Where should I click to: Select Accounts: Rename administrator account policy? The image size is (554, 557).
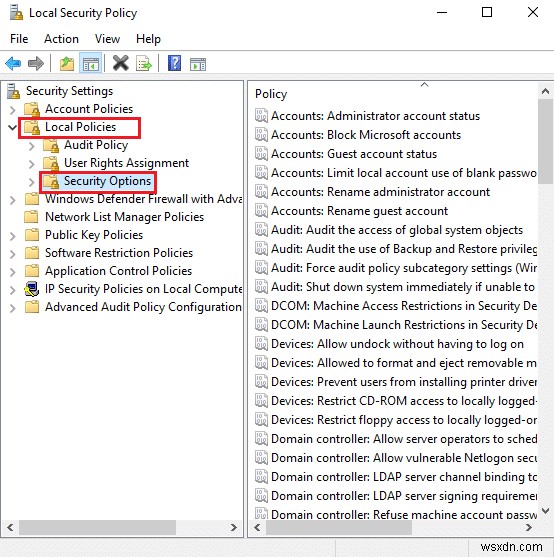tap(380, 192)
